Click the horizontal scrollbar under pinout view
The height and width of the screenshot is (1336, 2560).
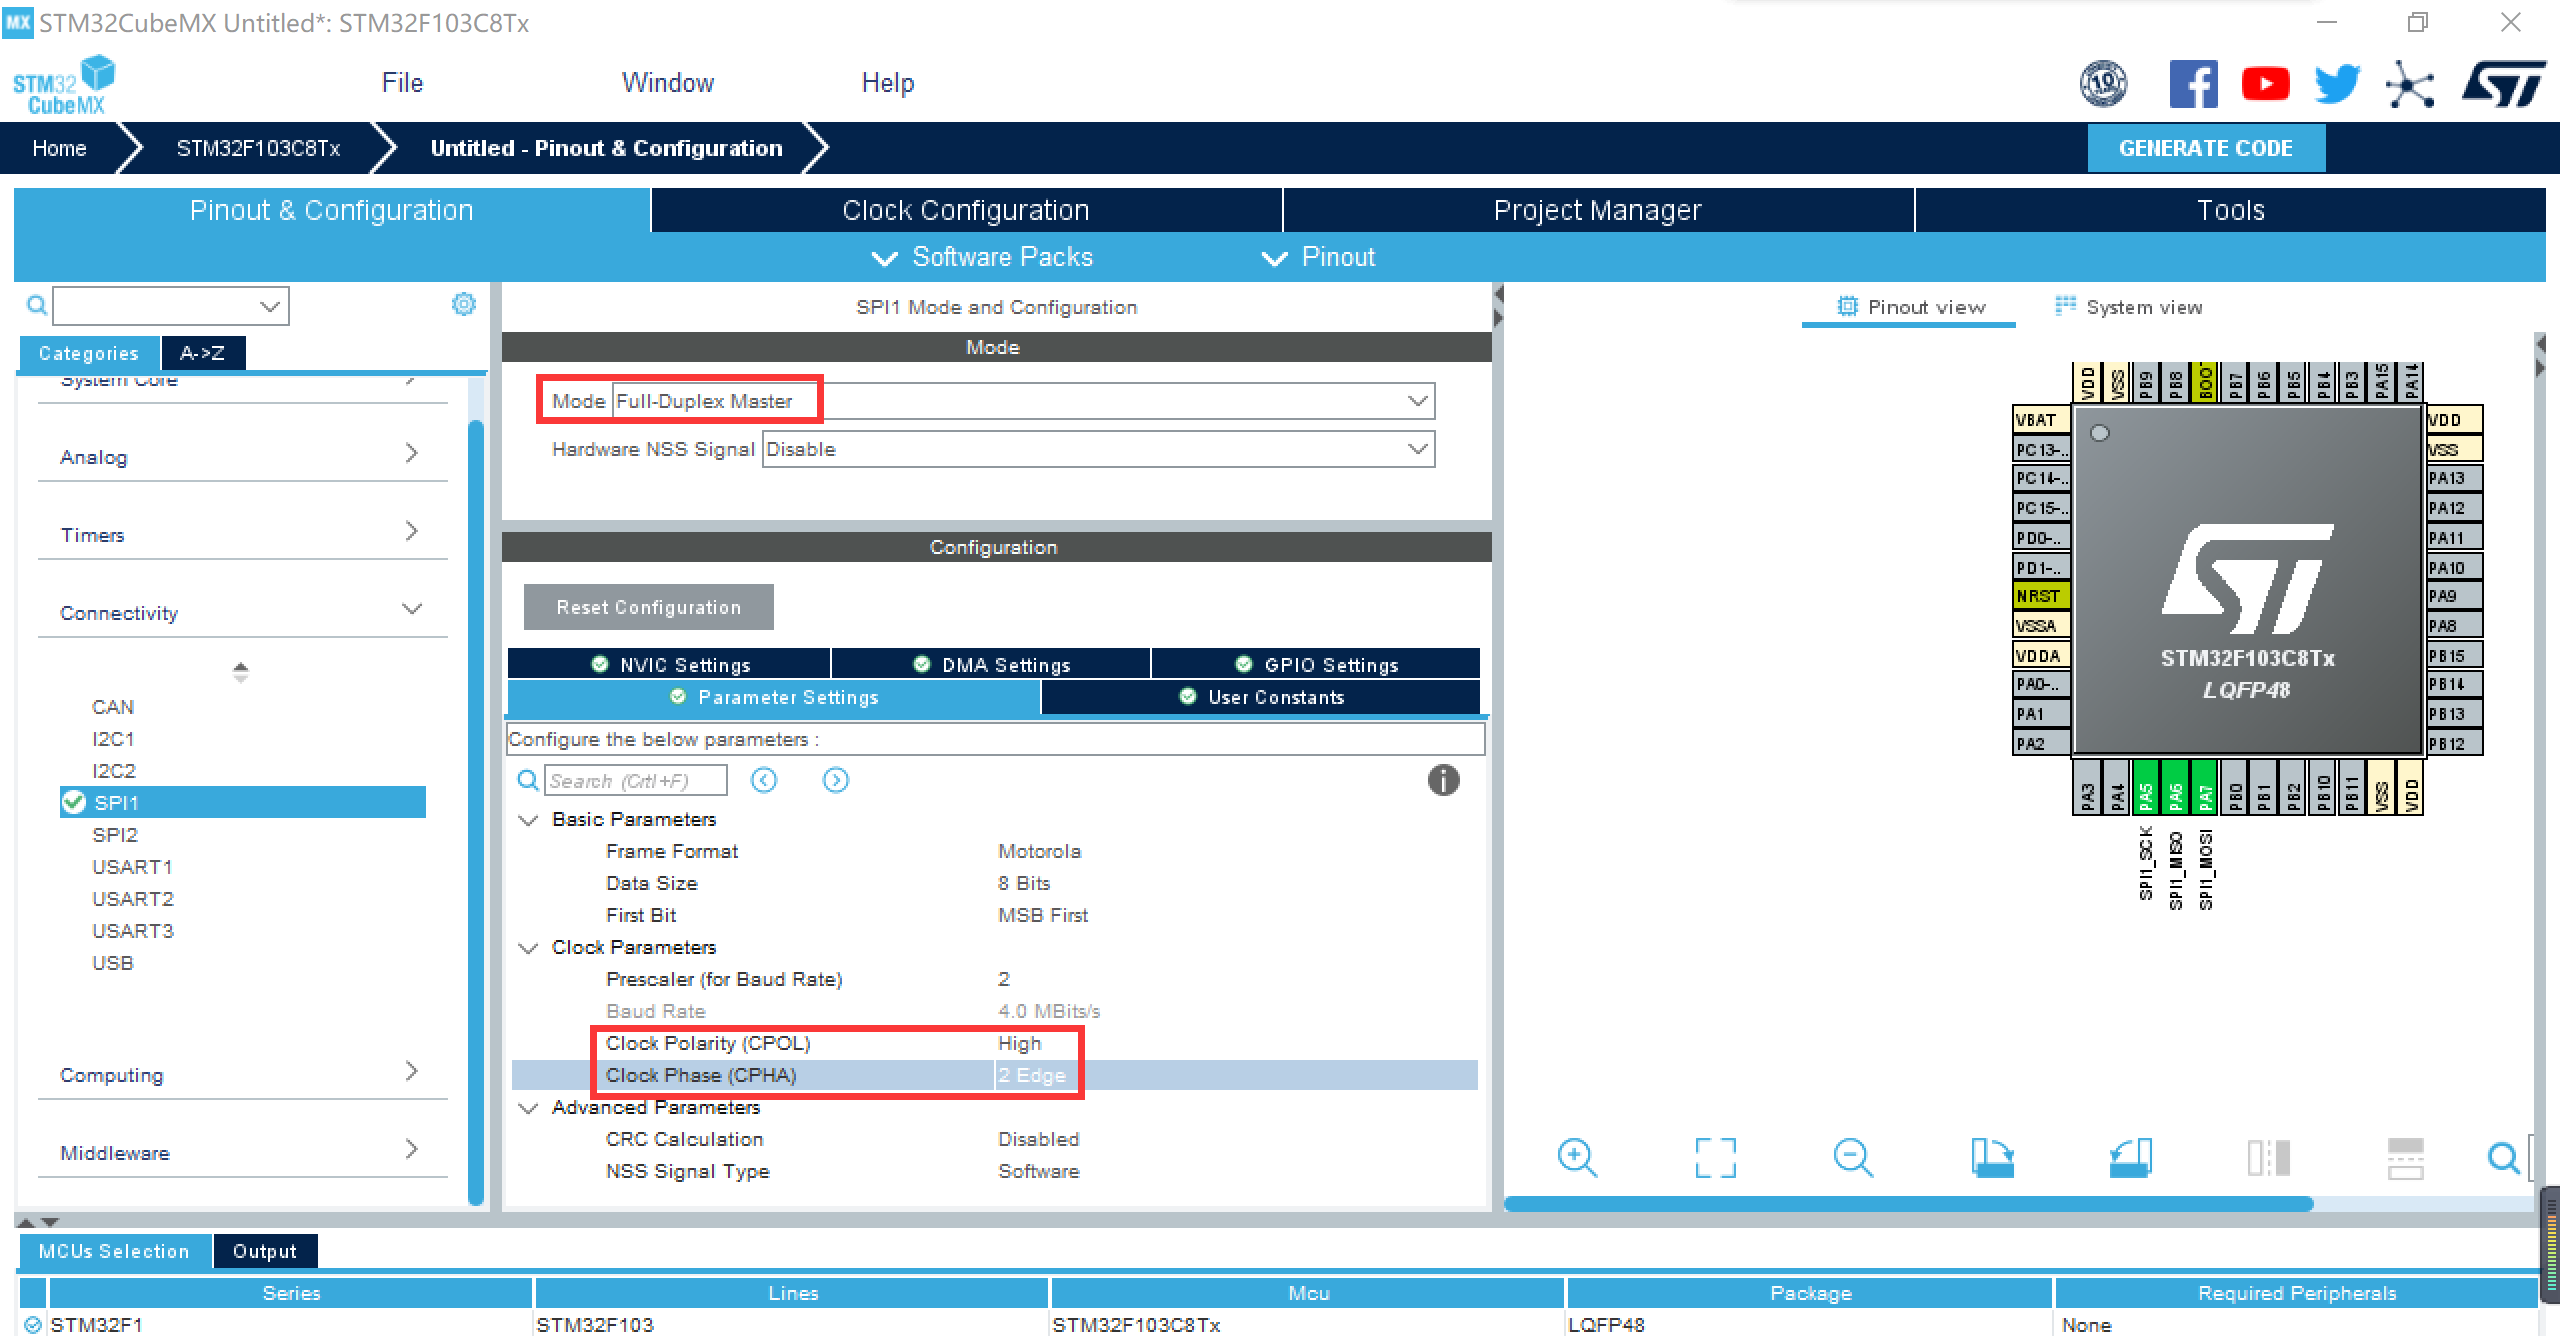[1908, 1204]
